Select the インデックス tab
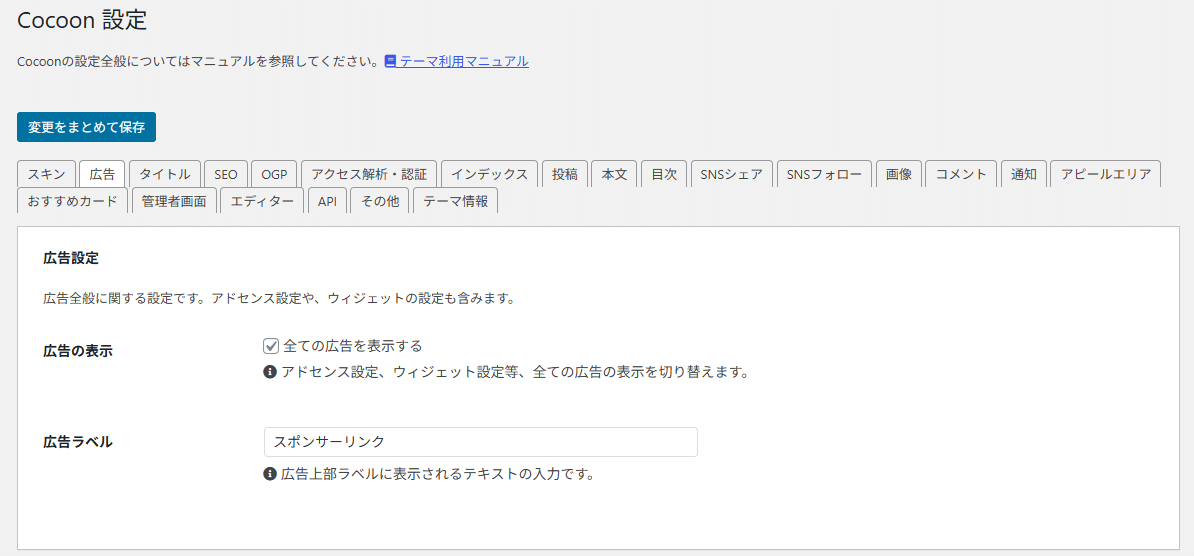The width and height of the screenshot is (1194, 556). click(489, 174)
